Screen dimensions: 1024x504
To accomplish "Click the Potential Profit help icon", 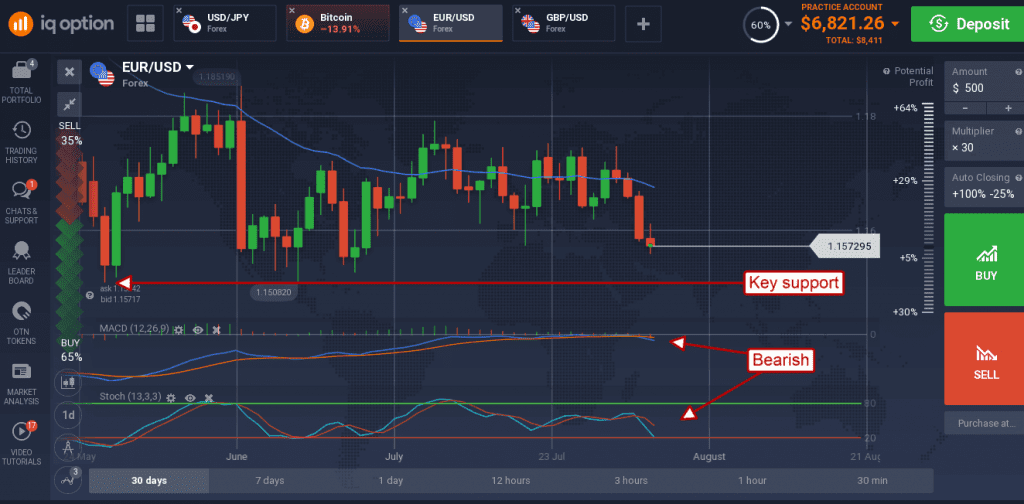I will coord(886,71).
